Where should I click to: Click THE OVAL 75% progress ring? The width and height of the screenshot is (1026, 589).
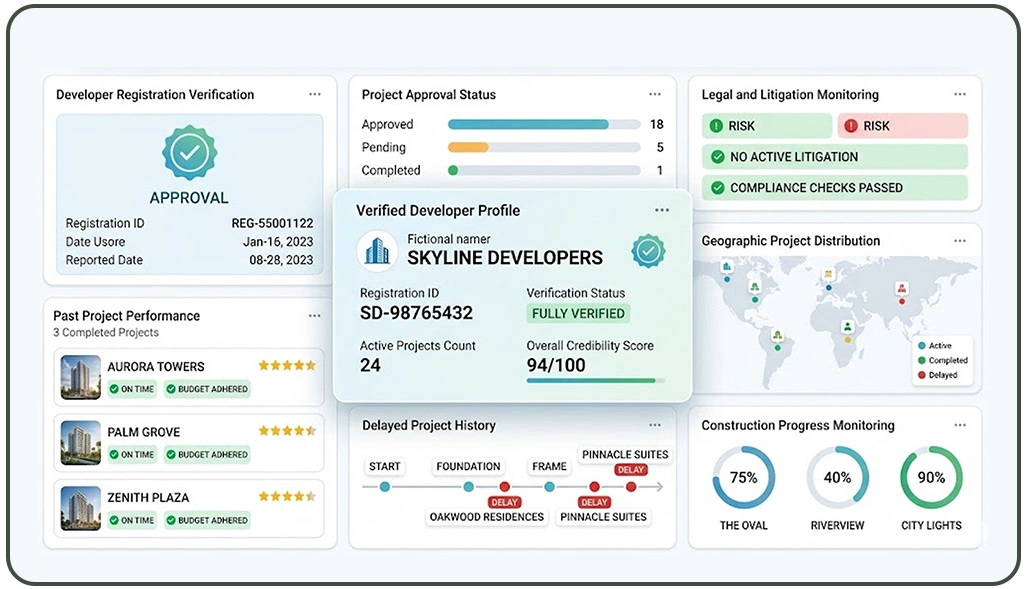(x=743, y=478)
